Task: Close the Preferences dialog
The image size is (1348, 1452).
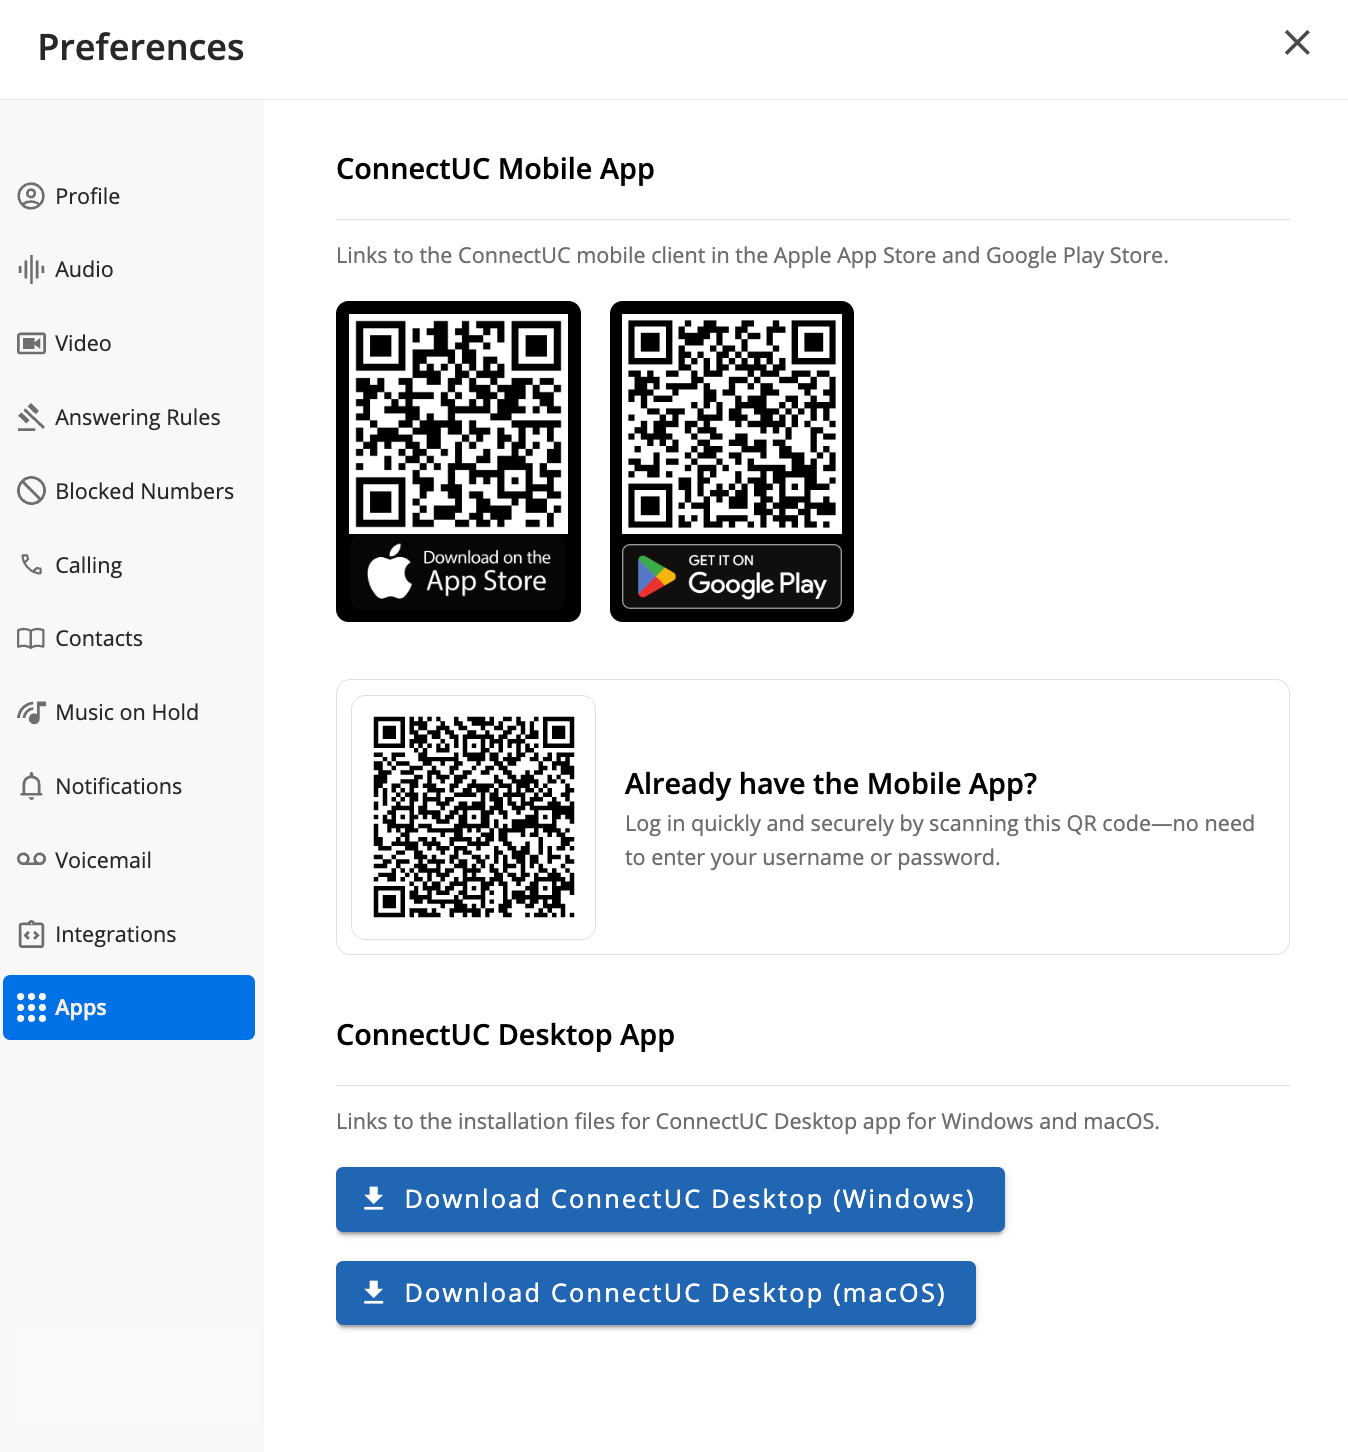Action: (x=1297, y=42)
